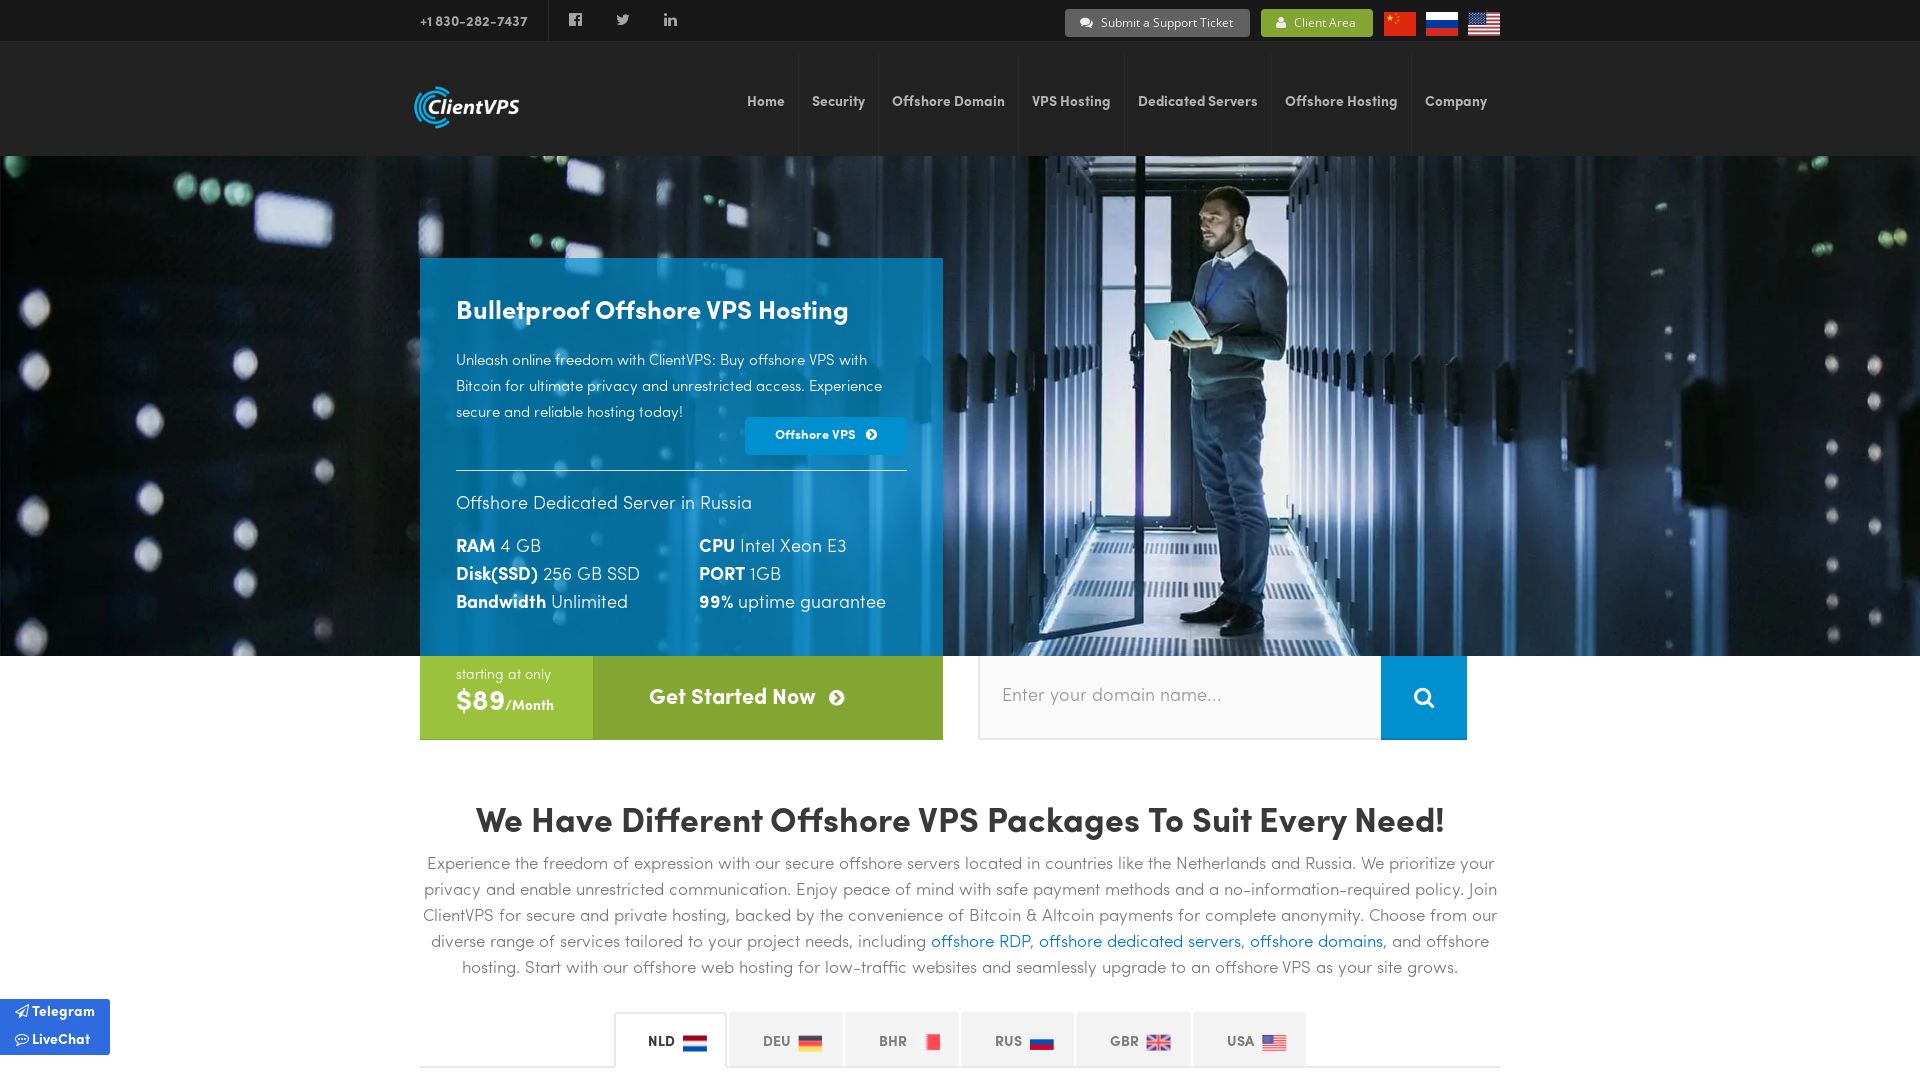
Task: Click the Get Started Now button
Action: (x=745, y=698)
